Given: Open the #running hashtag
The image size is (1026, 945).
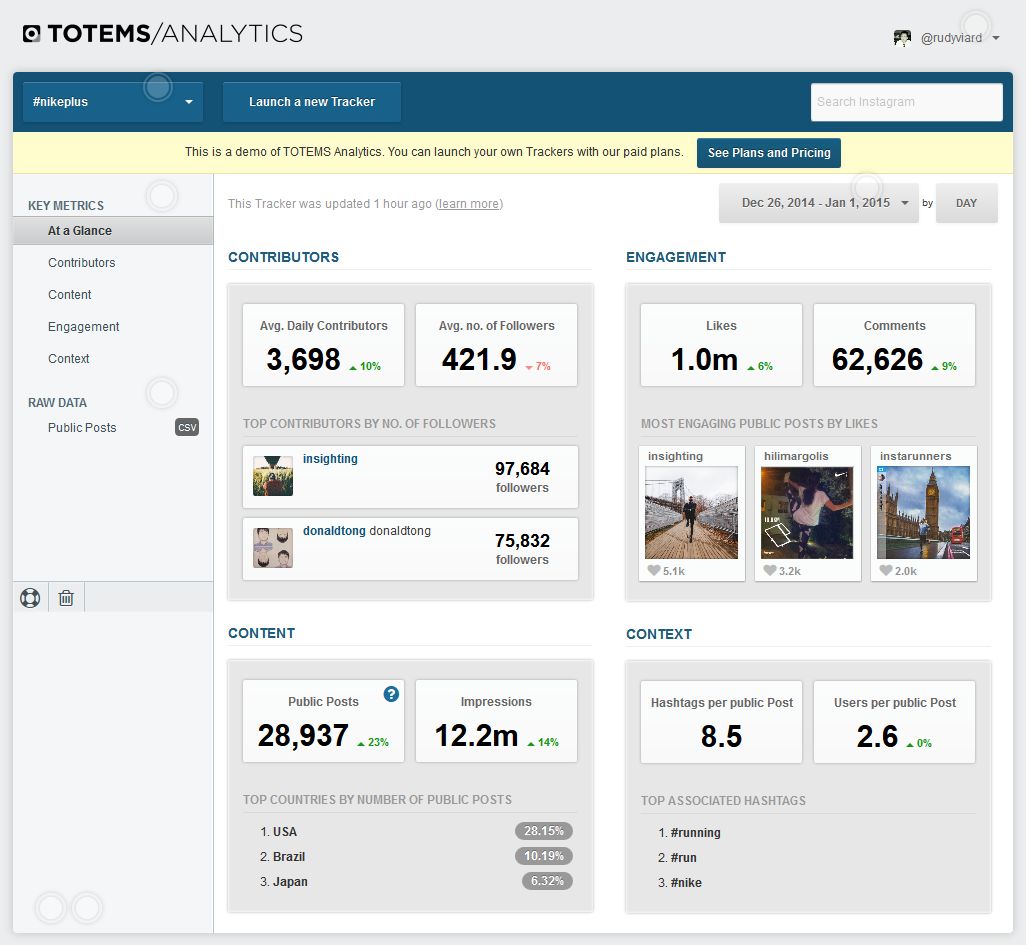Looking at the screenshot, I should click(x=695, y=832).
